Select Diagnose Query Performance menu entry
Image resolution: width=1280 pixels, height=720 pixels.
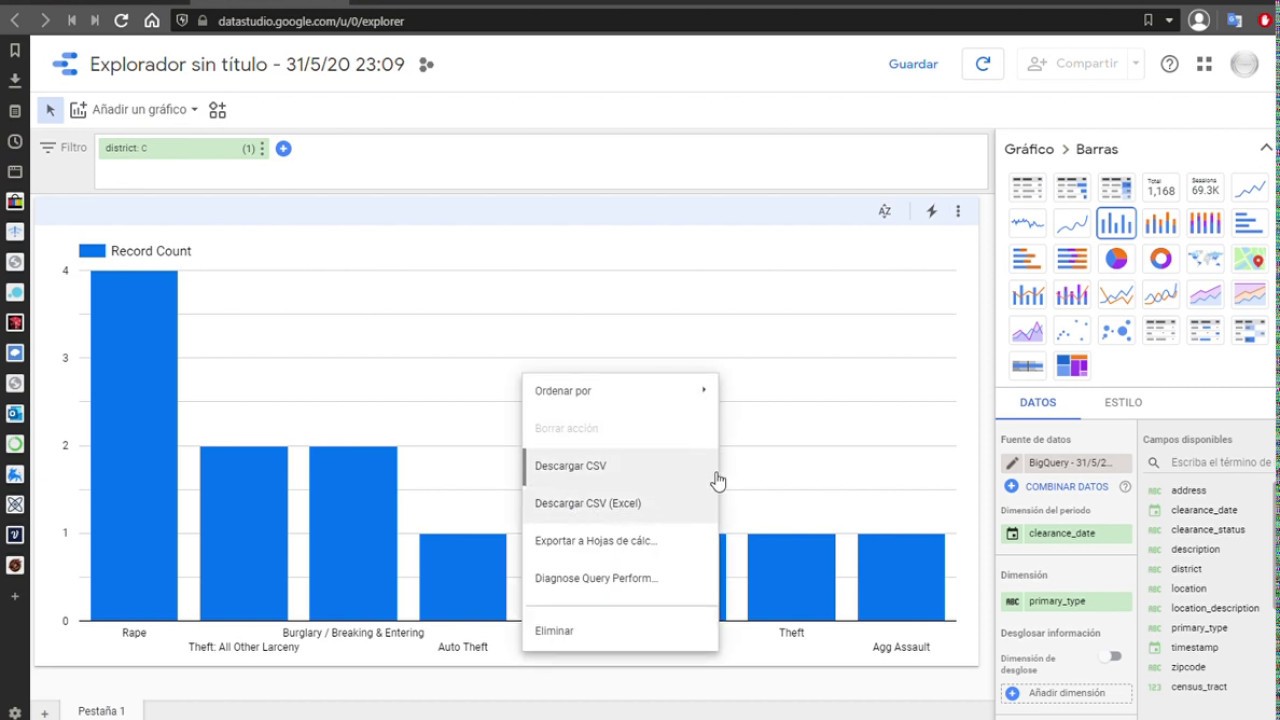click(x=620, y=578)
